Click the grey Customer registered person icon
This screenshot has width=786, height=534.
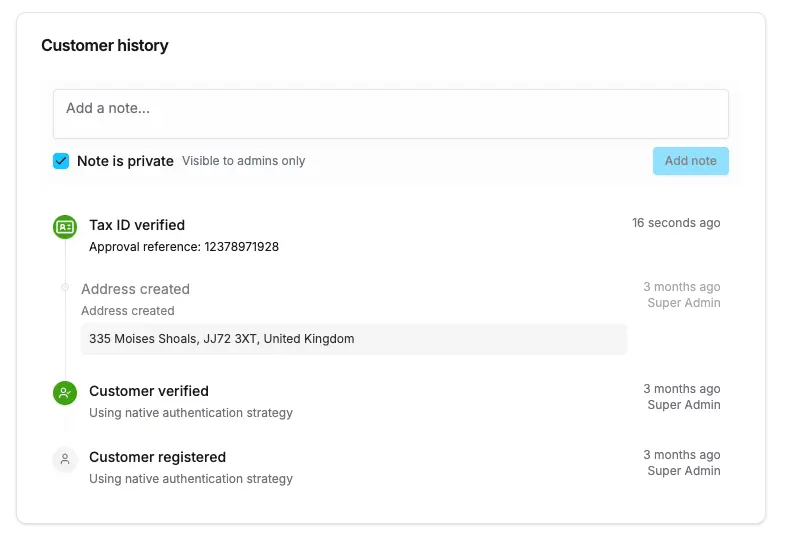65,459
